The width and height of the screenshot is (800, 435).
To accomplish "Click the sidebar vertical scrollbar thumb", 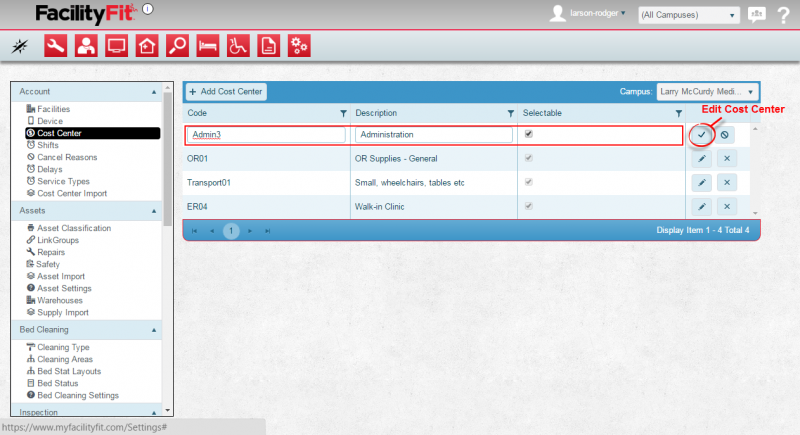I will click(x=167, y=159).
